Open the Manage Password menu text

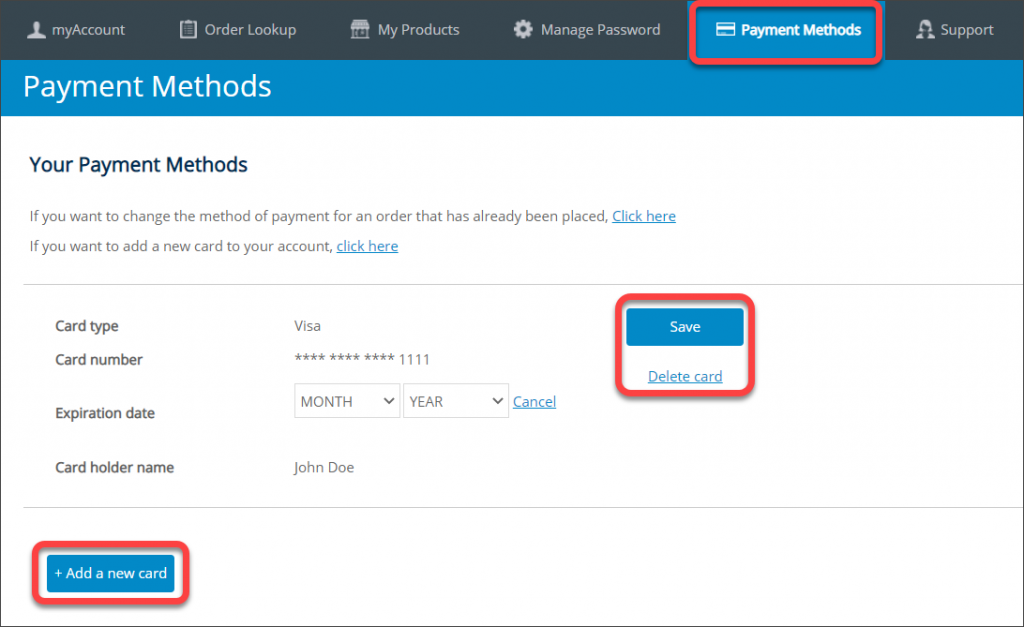[x=600, y=30]
